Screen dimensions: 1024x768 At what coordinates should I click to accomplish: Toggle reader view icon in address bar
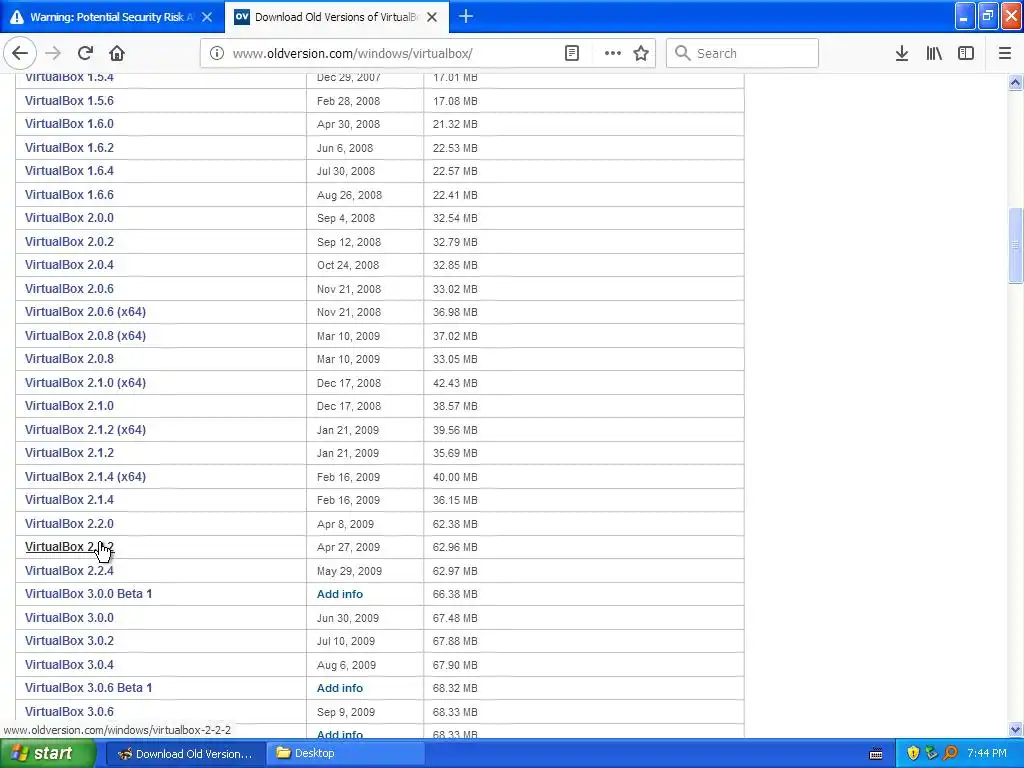point(571,53)
